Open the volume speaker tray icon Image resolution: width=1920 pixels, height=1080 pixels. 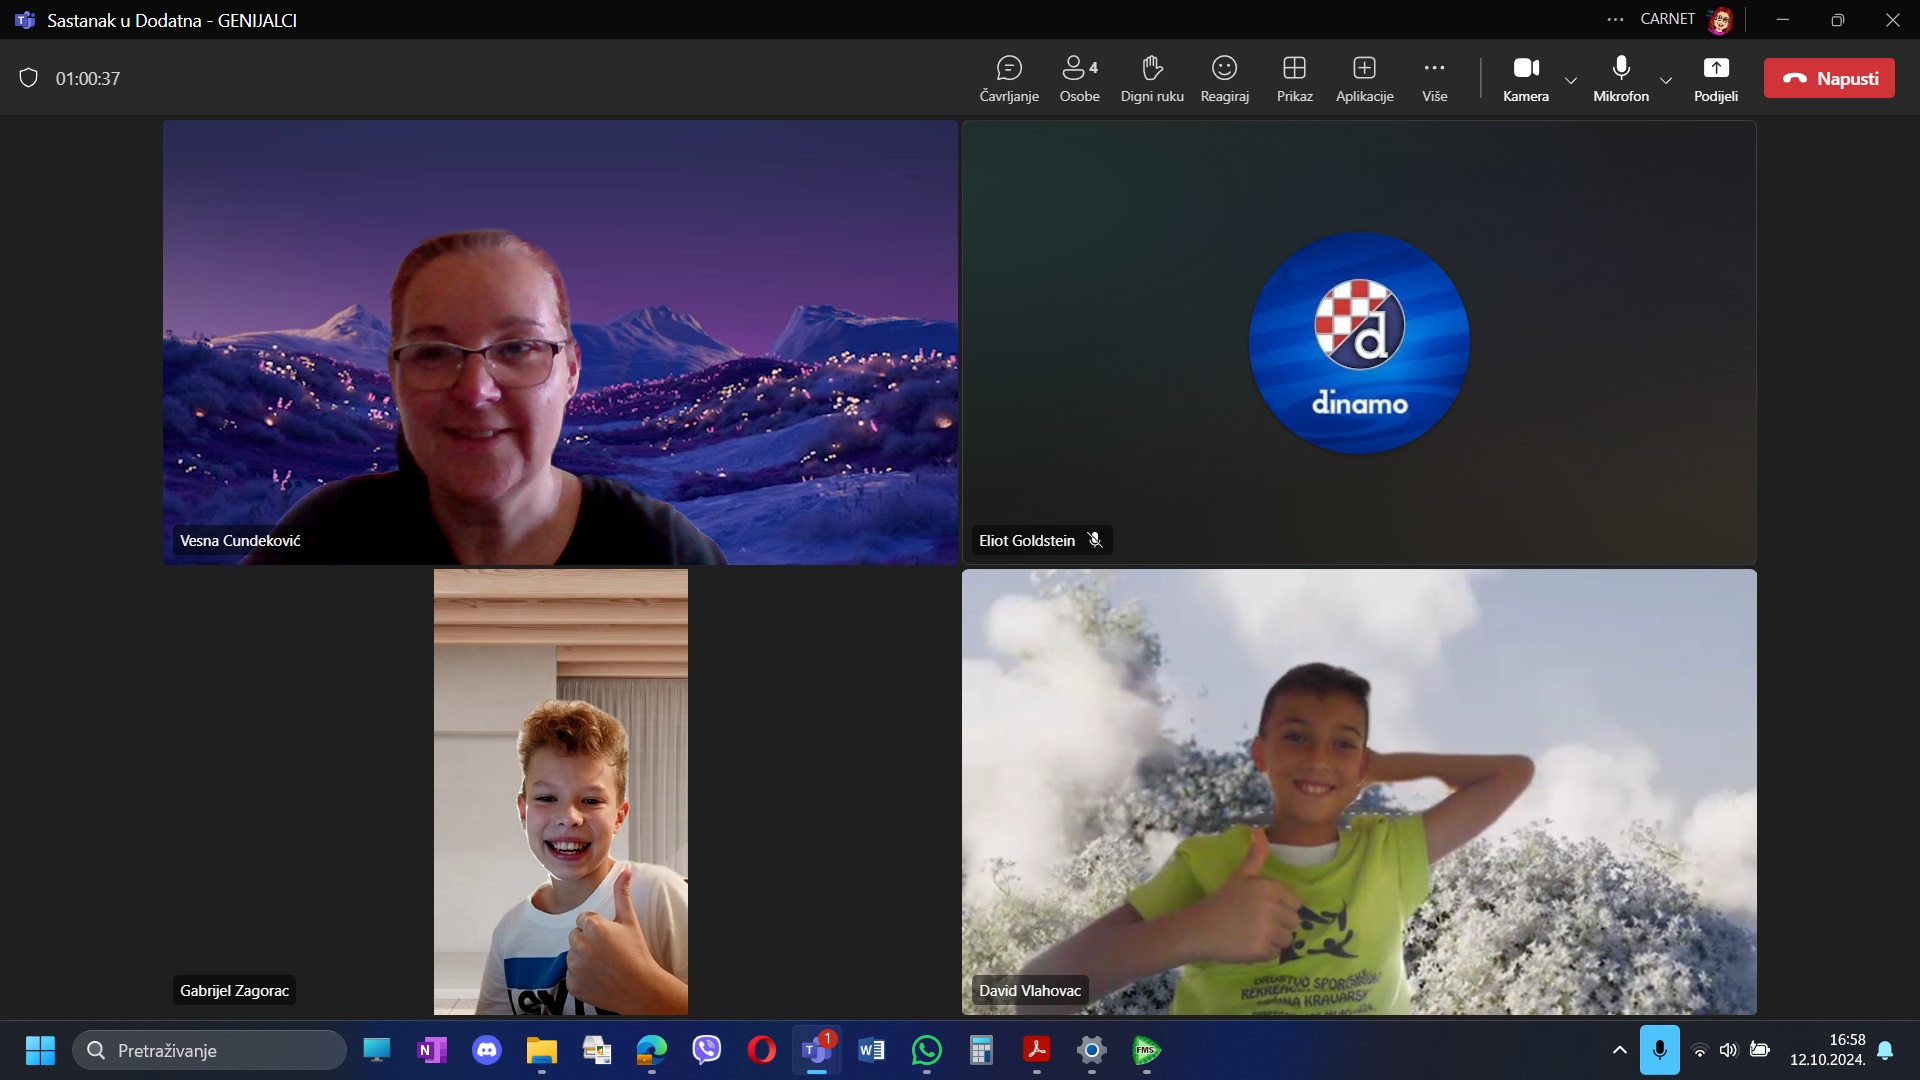1729,1050
